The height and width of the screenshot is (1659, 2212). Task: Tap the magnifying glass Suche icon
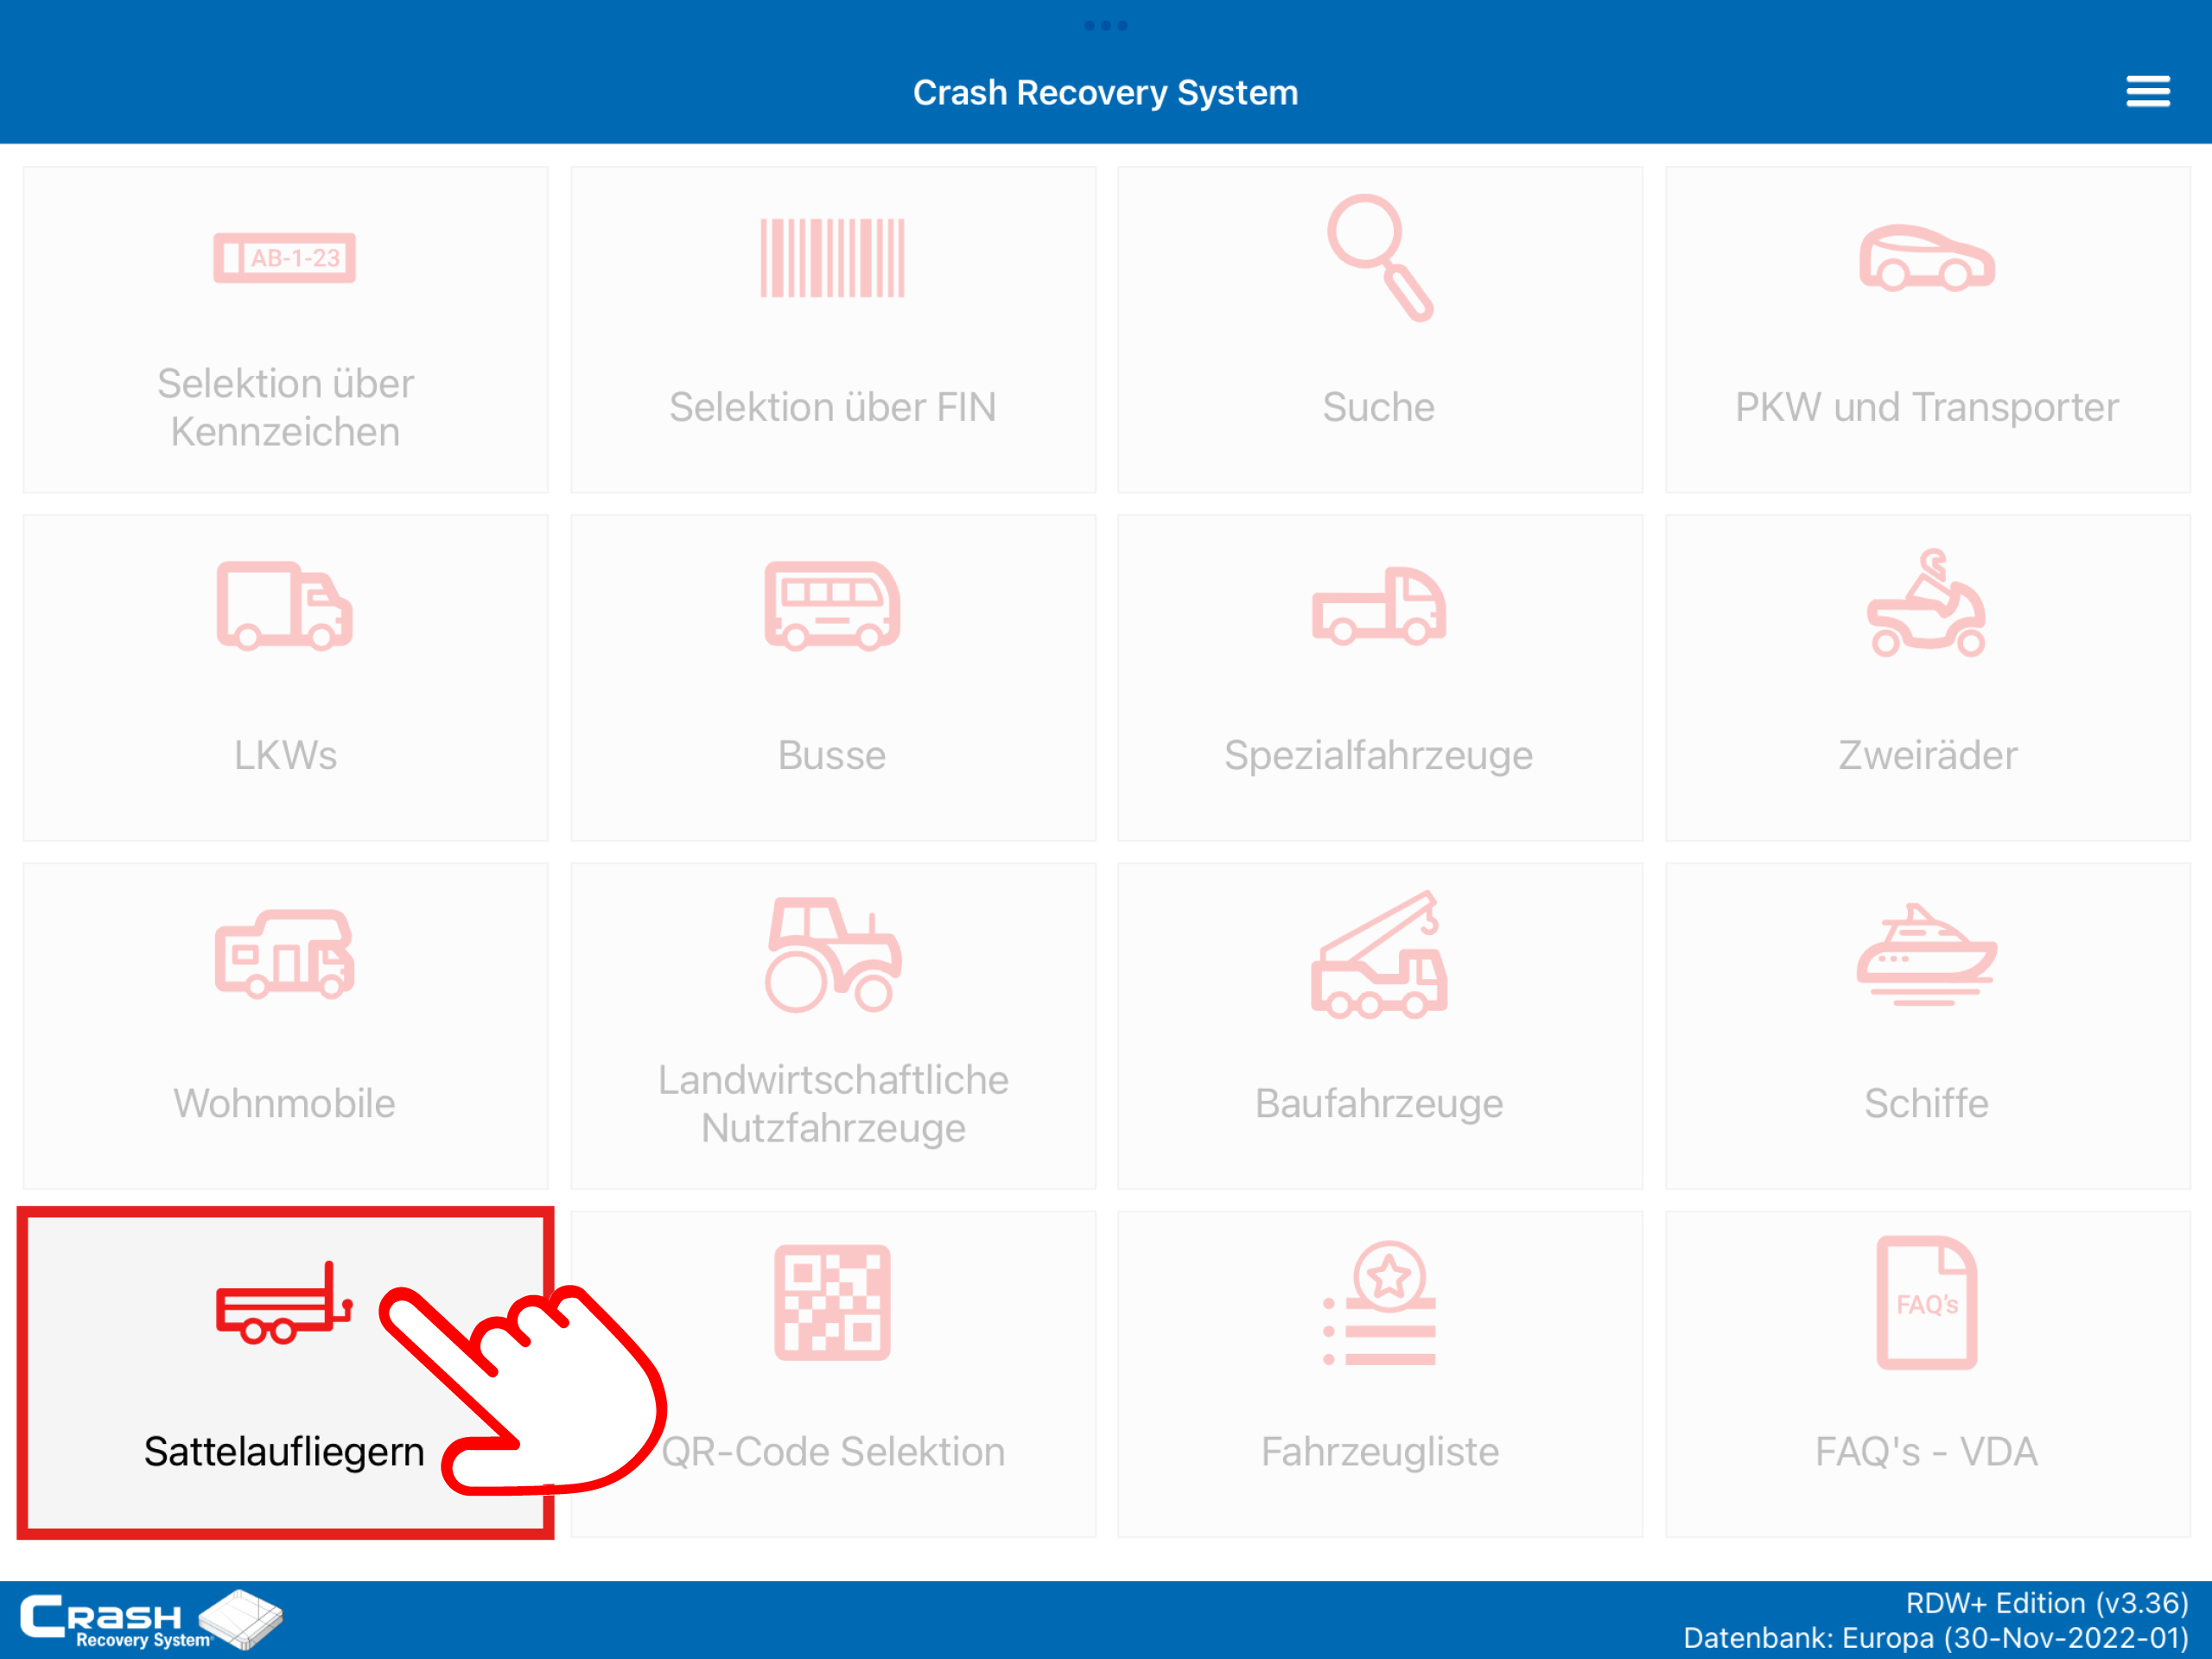(1379, 258)
